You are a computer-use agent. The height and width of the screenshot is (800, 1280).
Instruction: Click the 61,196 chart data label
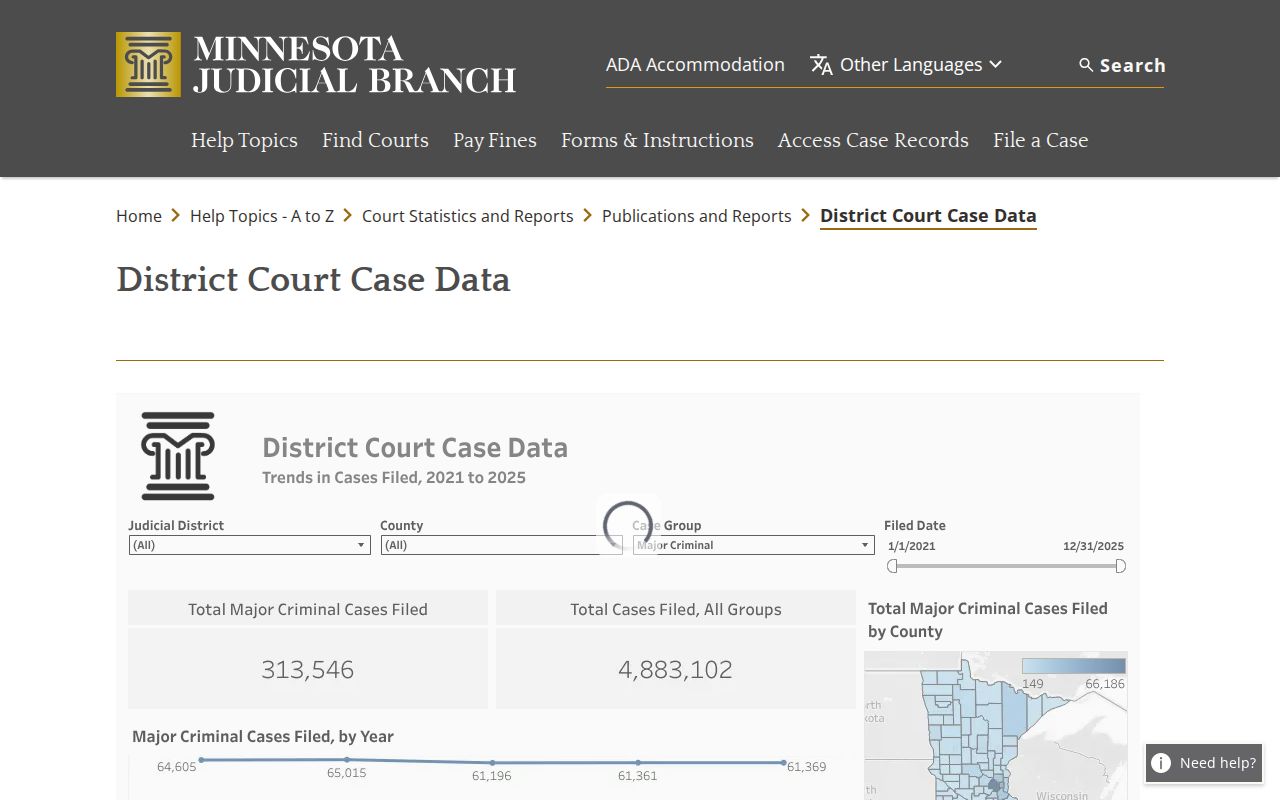pyautogui.click(x=492, y=776)
